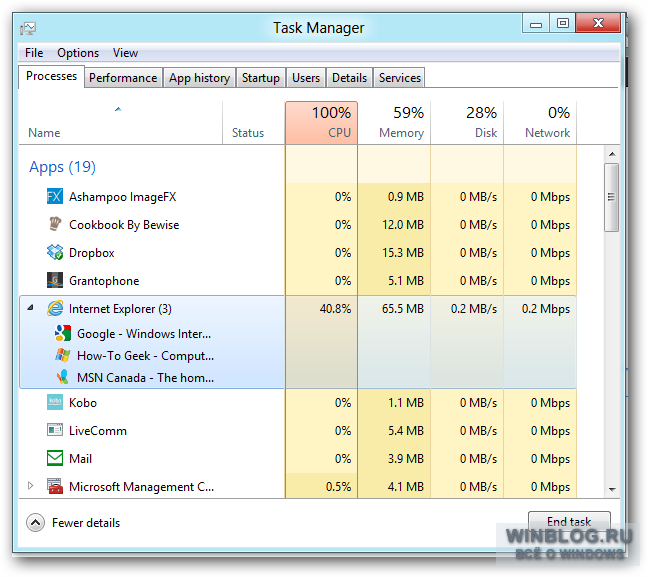Click Internet Explorer's 65.5 MB memory value
Viewport: 650px width, 577px height.
[x=403, y=309]
